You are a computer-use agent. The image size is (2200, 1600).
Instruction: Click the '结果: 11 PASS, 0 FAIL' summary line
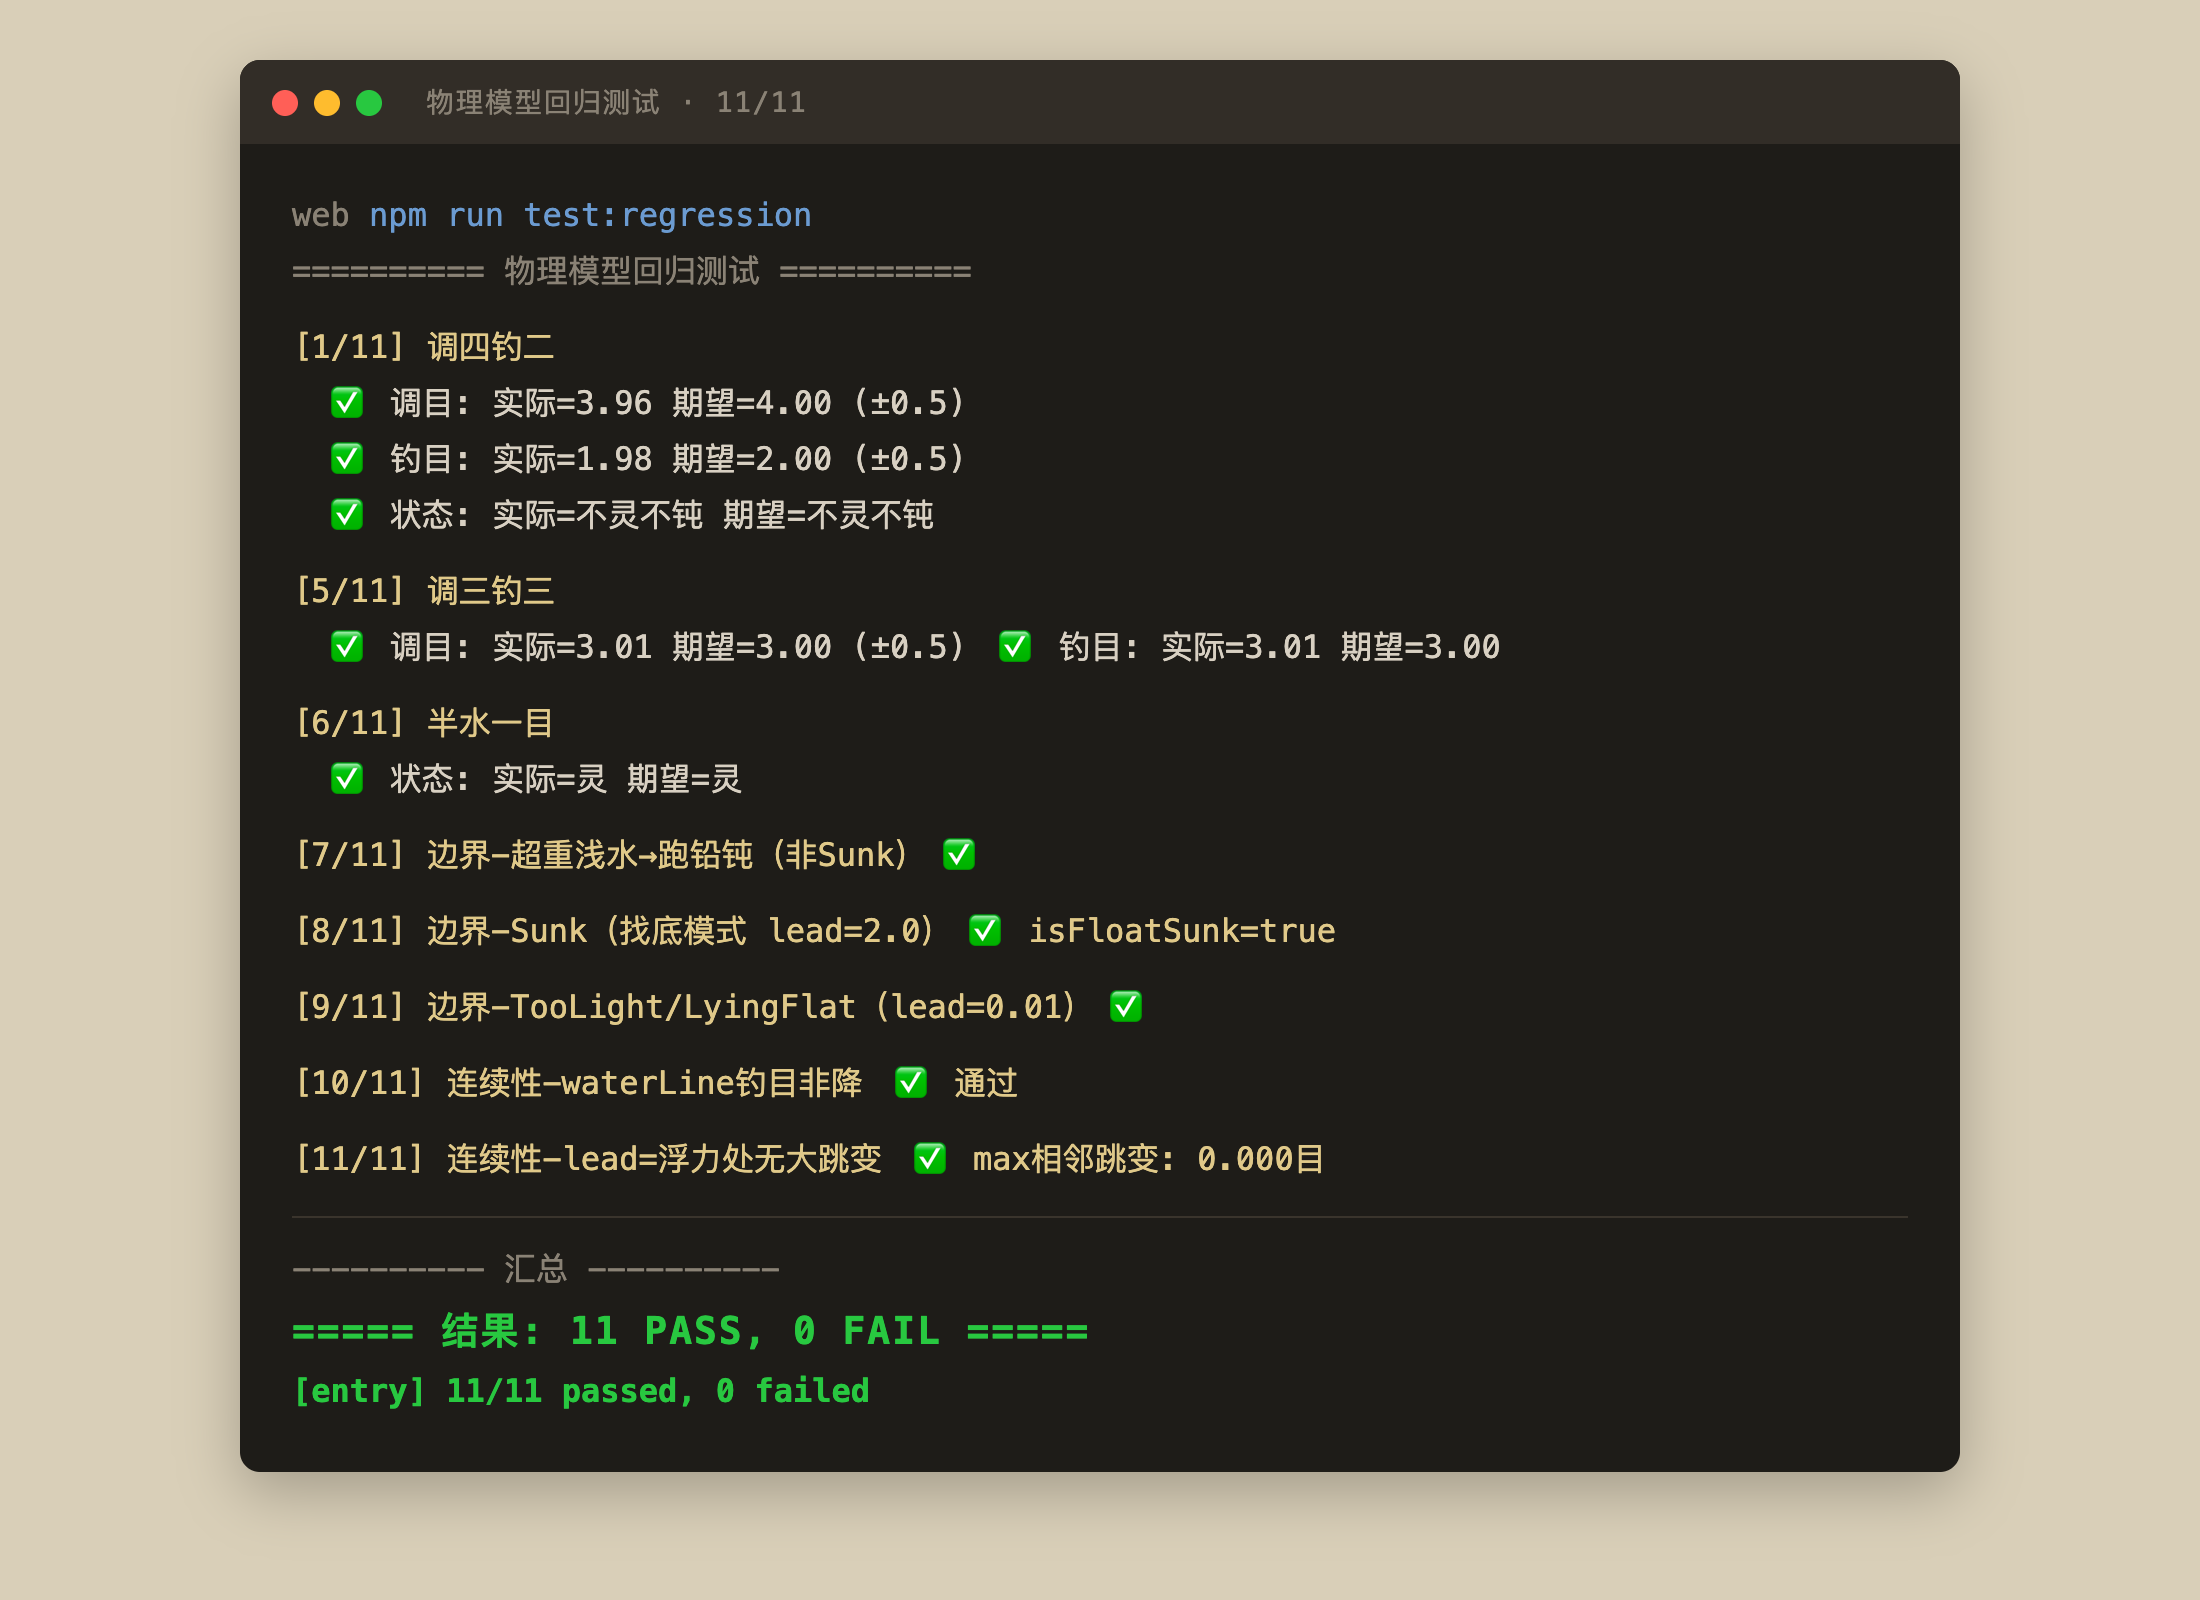coord(690,1331)
